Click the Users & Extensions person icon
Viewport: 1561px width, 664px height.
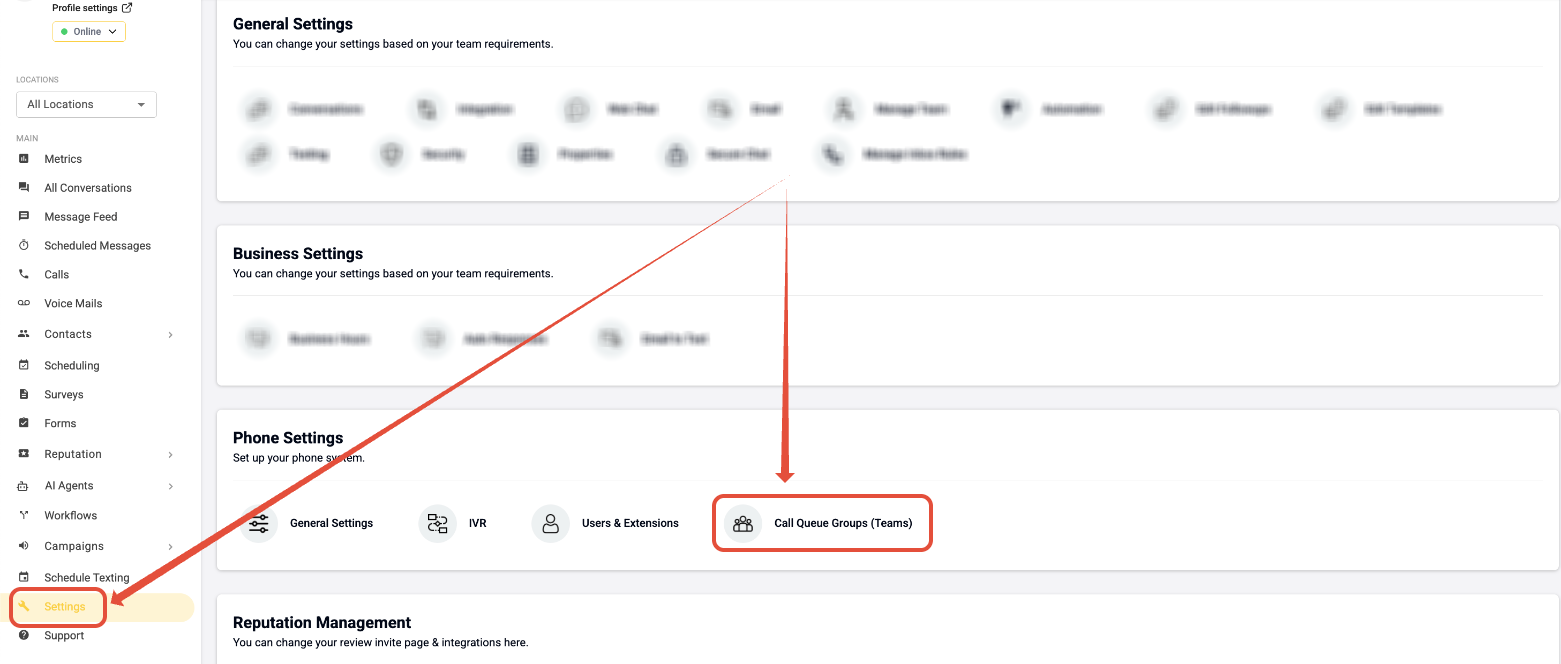[x=550, y=523]
